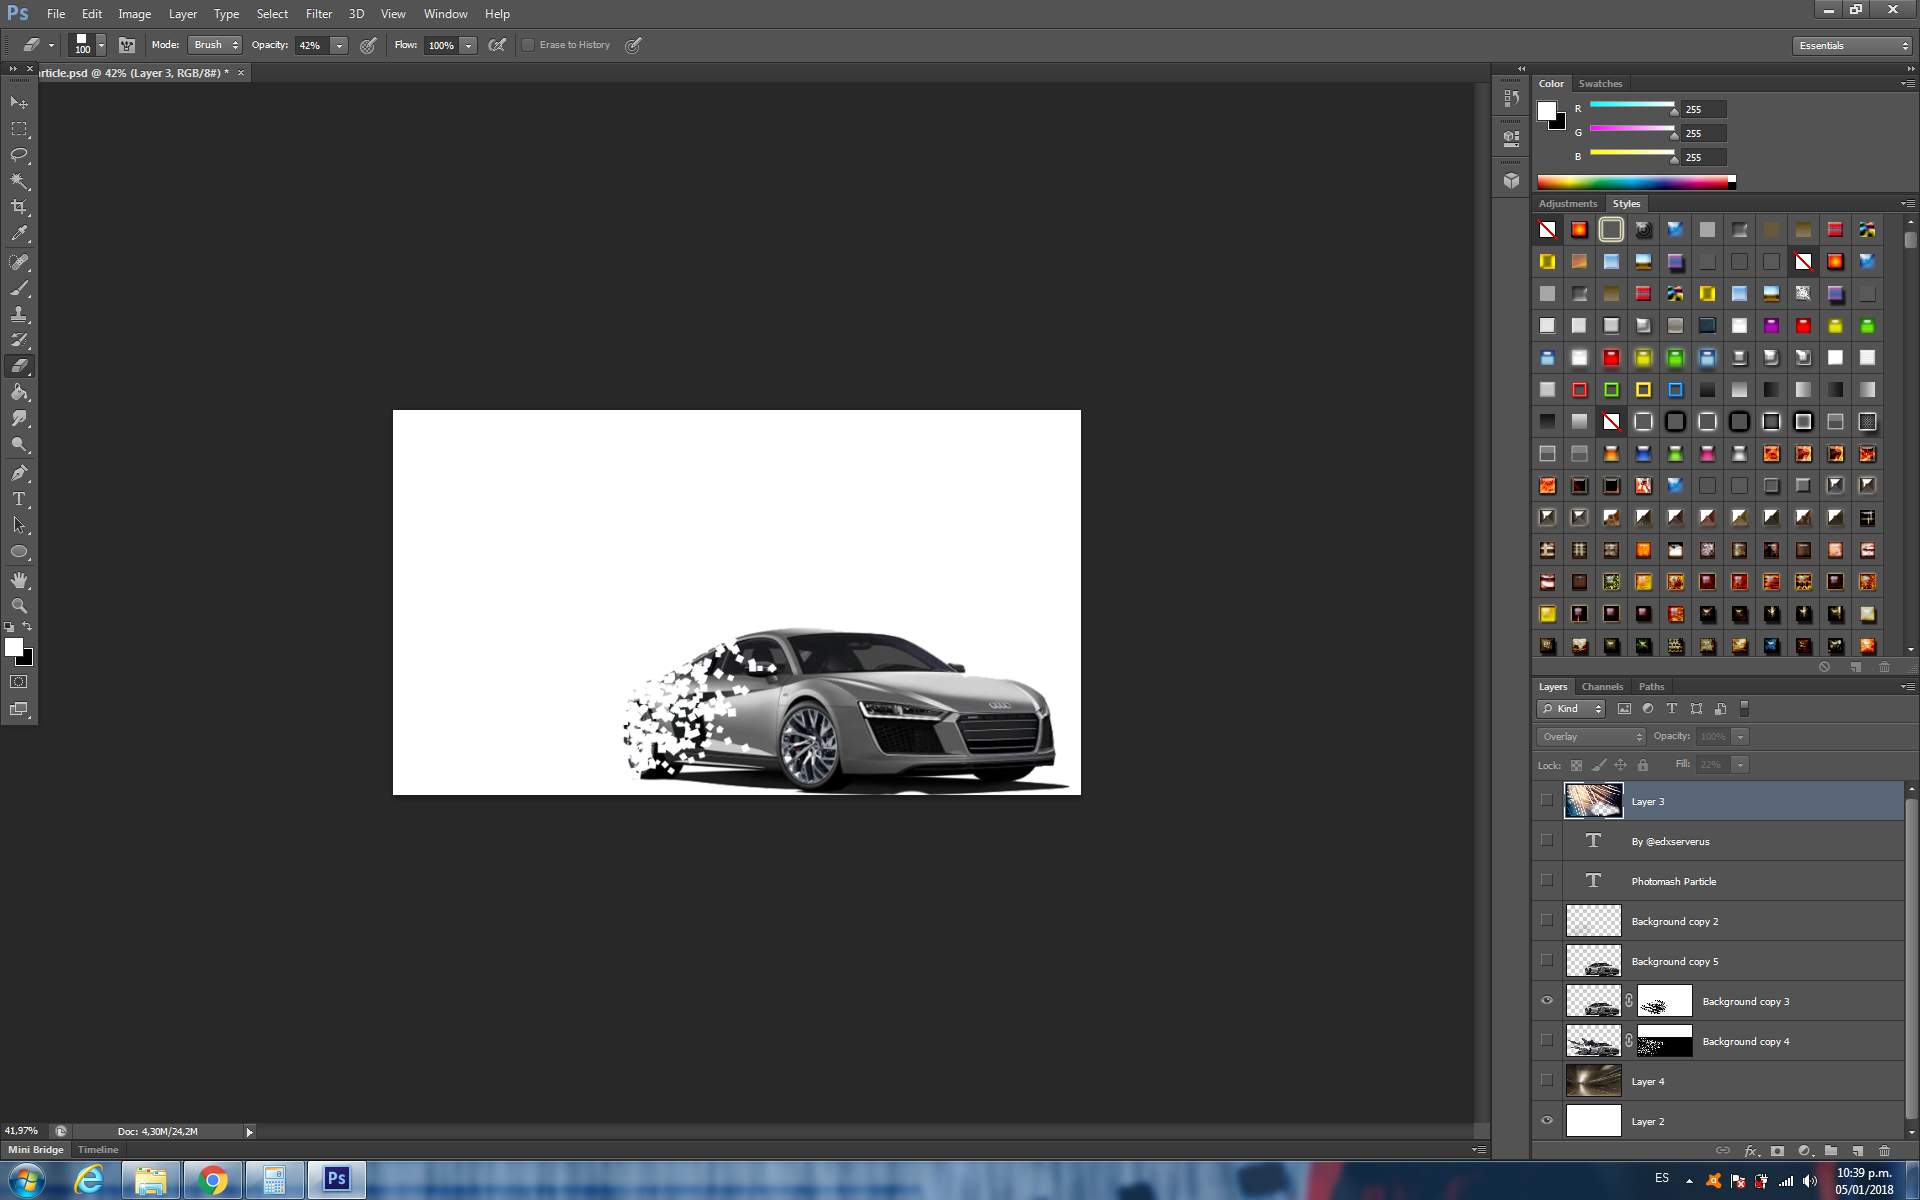Screen dimensions: 1920x1200
Task: Click the color spectrum ramp
Action: (x=1634, y=182)
